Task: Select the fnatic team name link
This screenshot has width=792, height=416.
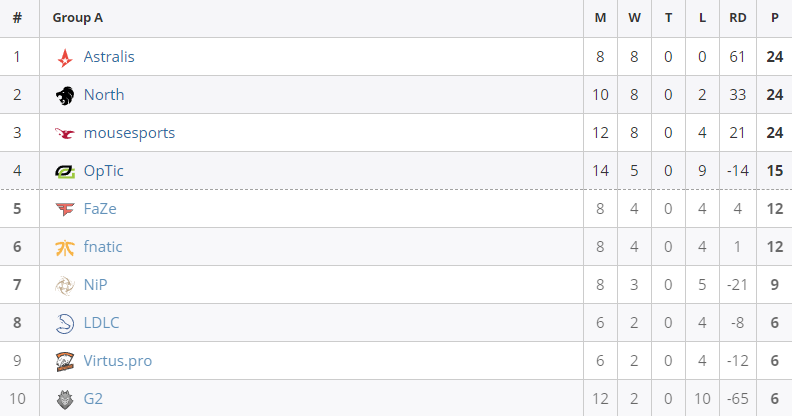Action: 103,246
